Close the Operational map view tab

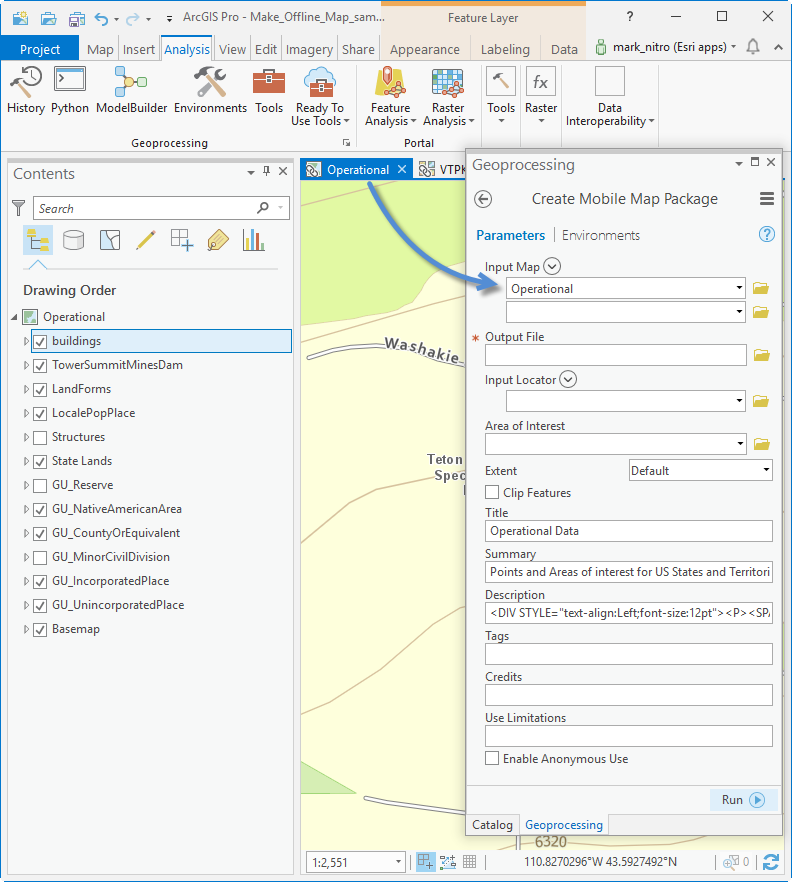(402, 169)
